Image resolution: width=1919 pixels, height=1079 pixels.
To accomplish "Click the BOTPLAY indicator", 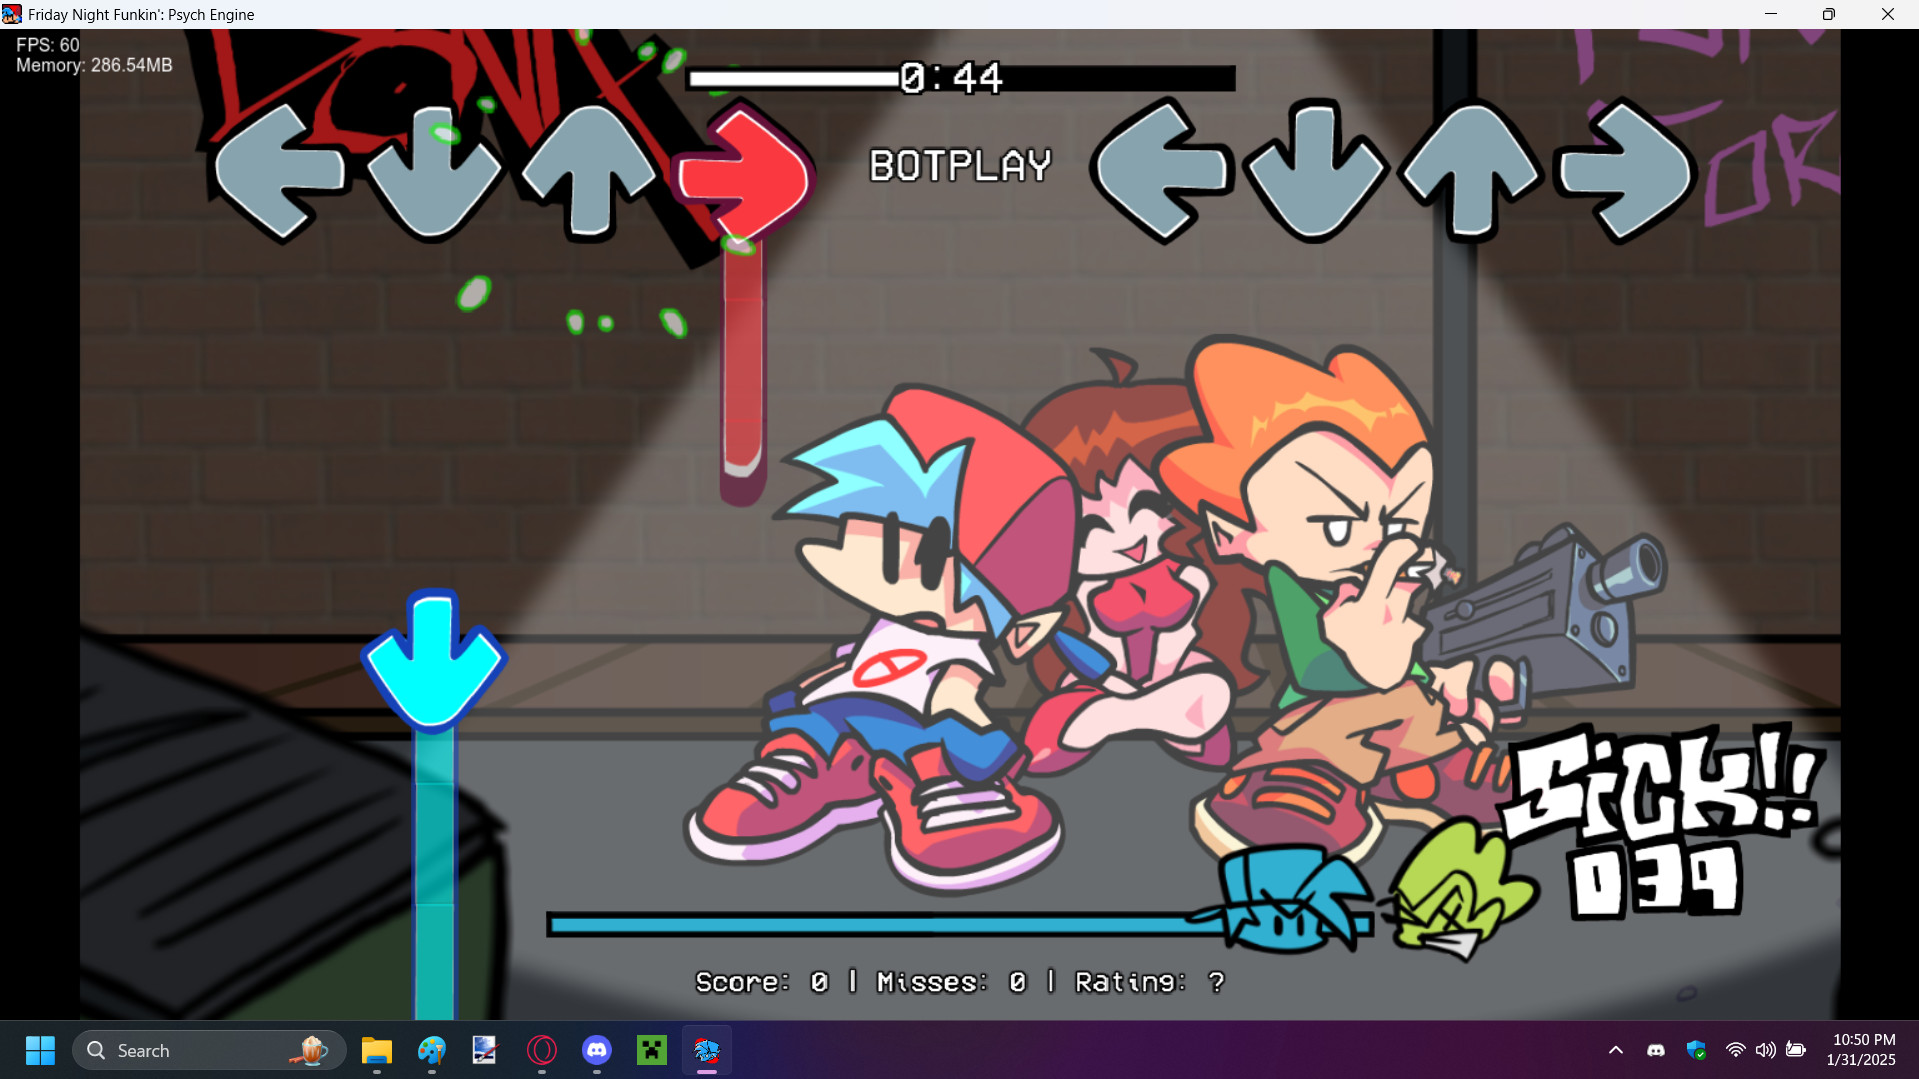I will 959,166.
